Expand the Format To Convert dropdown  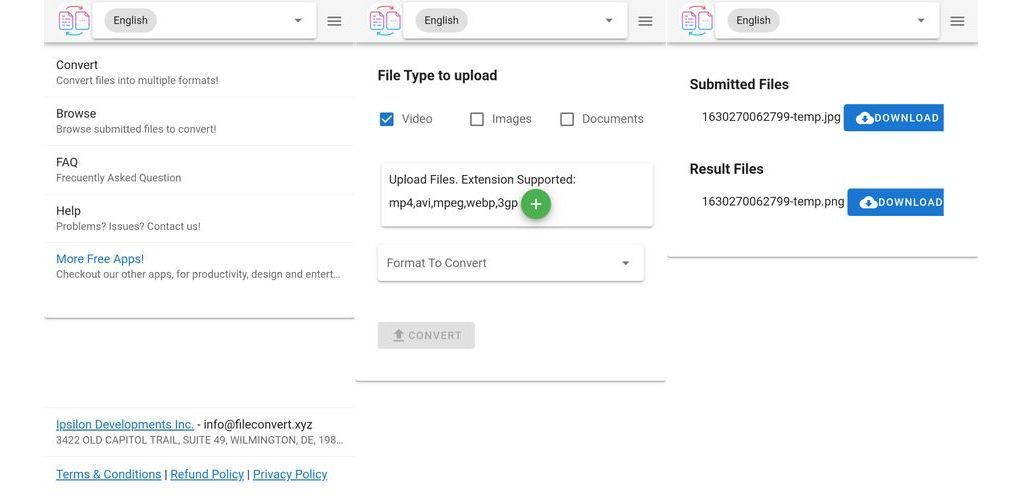[x=511, y=263]
